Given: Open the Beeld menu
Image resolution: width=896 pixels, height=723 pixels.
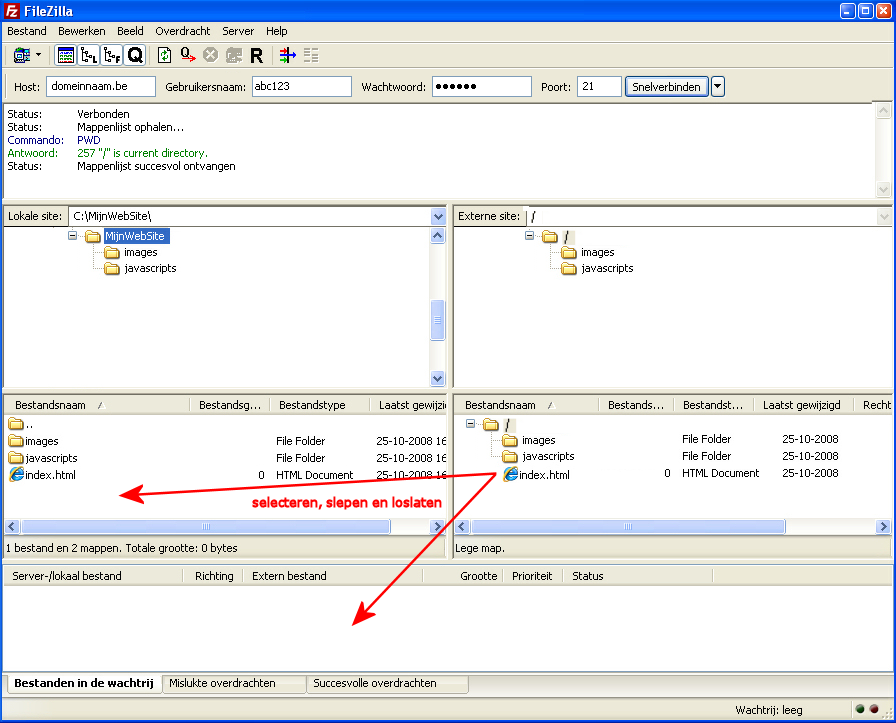Looking at the screenshot, I should [x=130, y=31].
